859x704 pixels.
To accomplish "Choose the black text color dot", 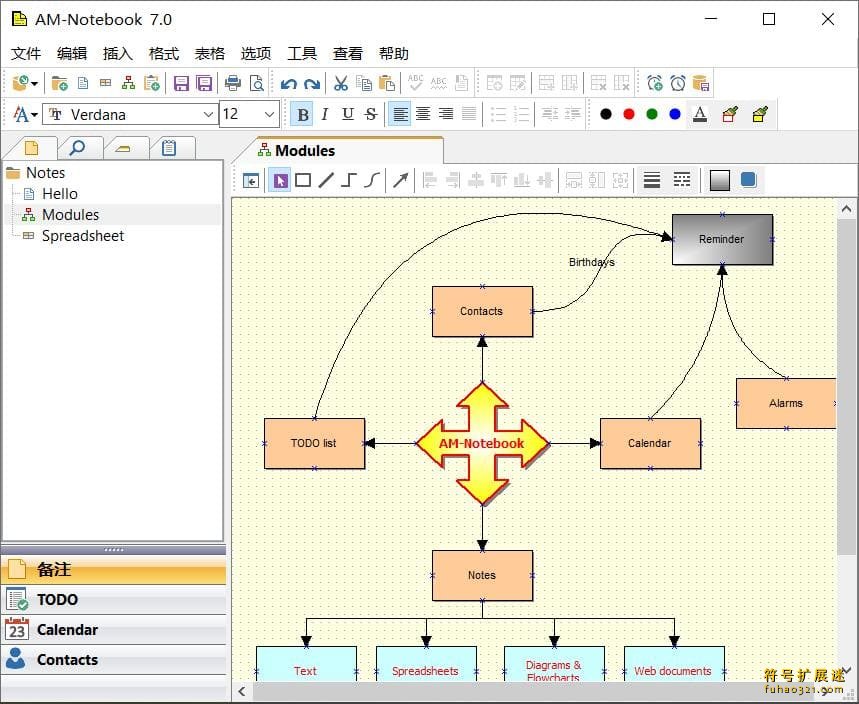I will (605, 114).
